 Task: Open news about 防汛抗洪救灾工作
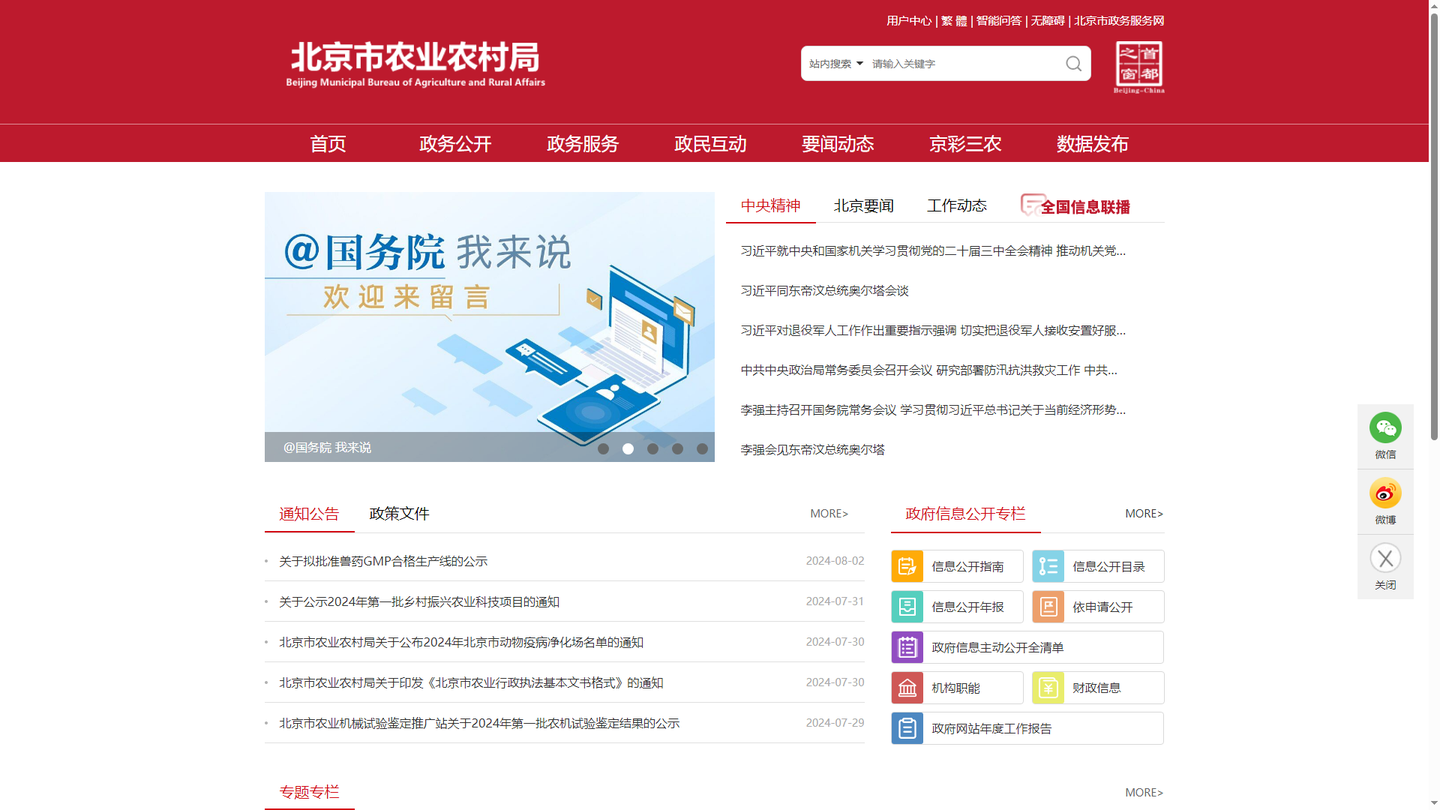pos(929,370)
